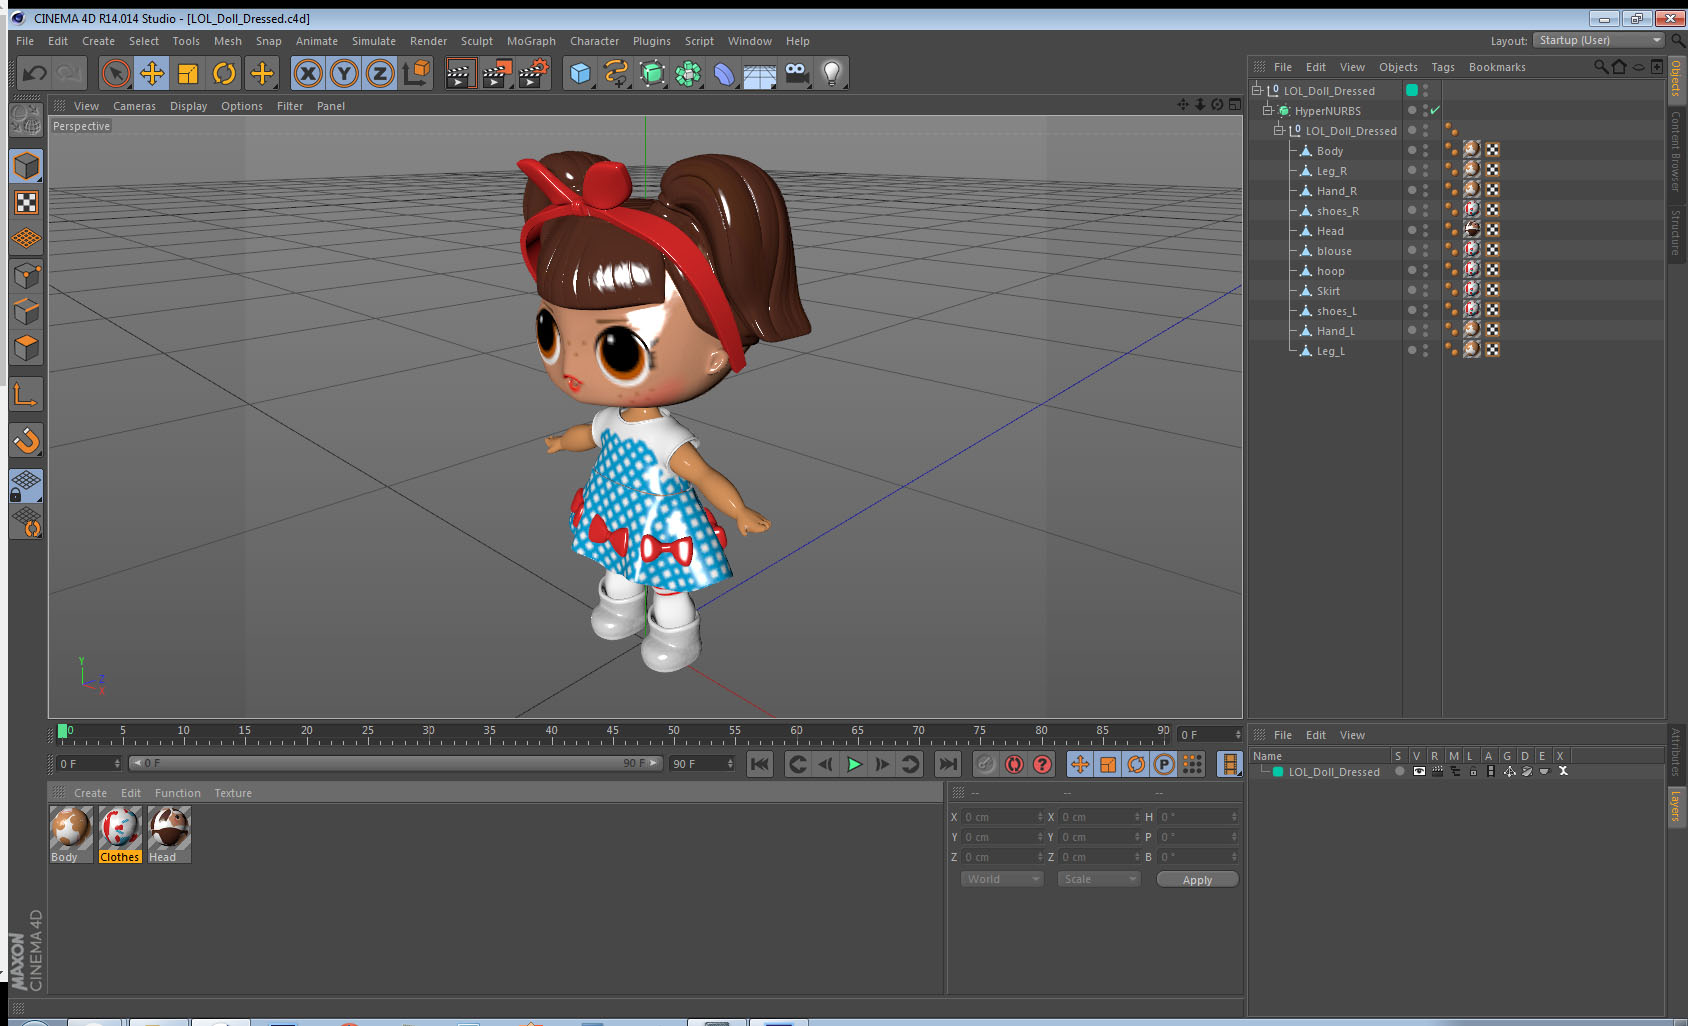The image size is (1688, 1026).
Task: Add Array modeling object icon
Action: 688,73
